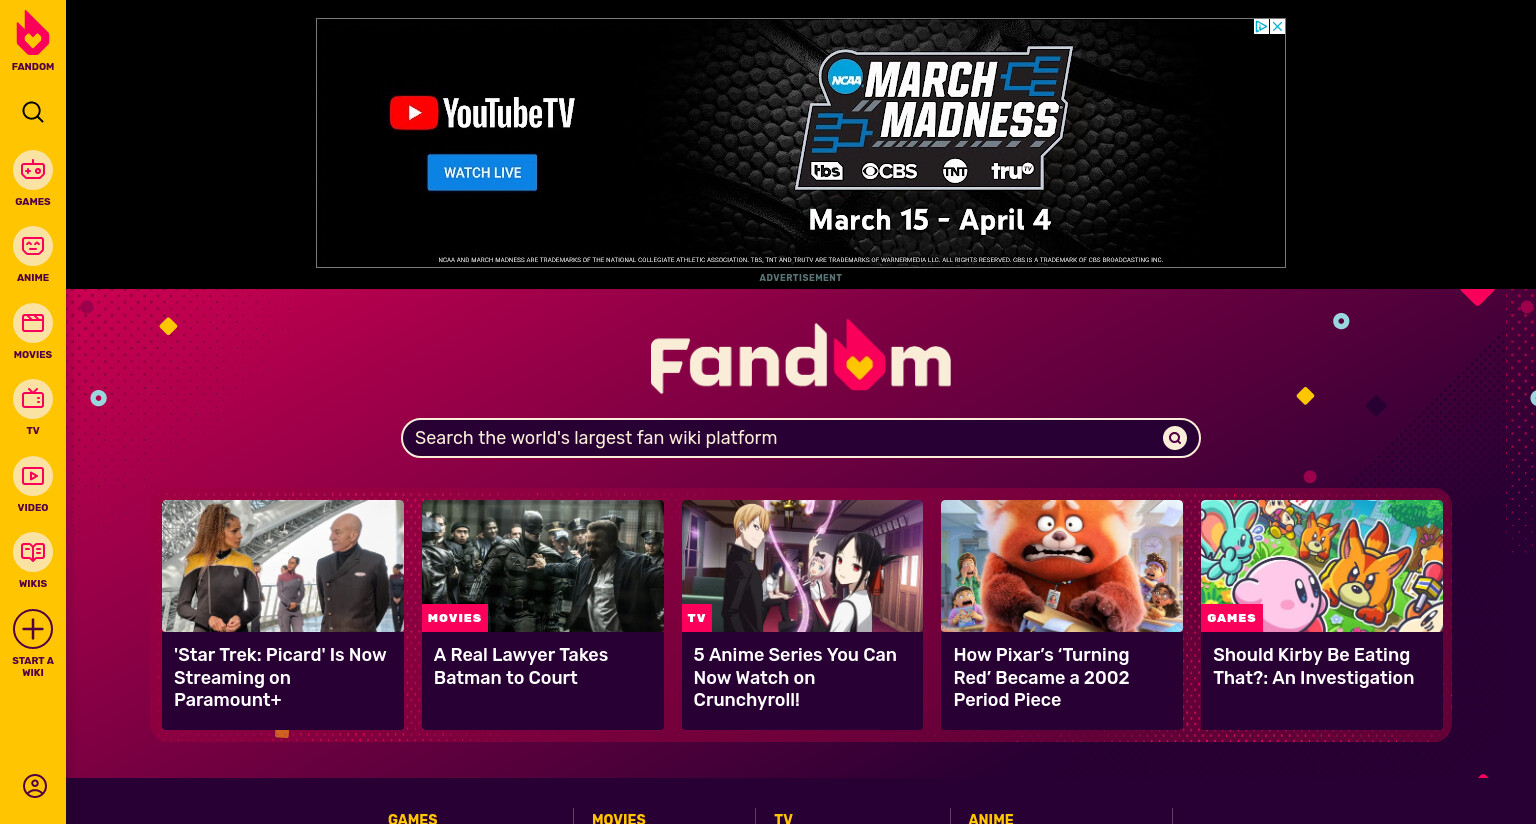Close the advertisement with X icon

[1277, 27]
